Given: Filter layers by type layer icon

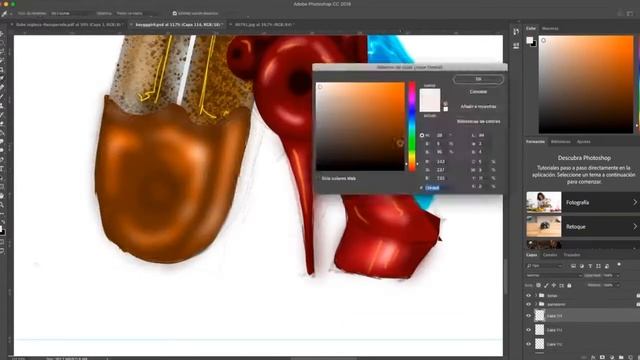Looking at the screenshot, I should (590, 266).
